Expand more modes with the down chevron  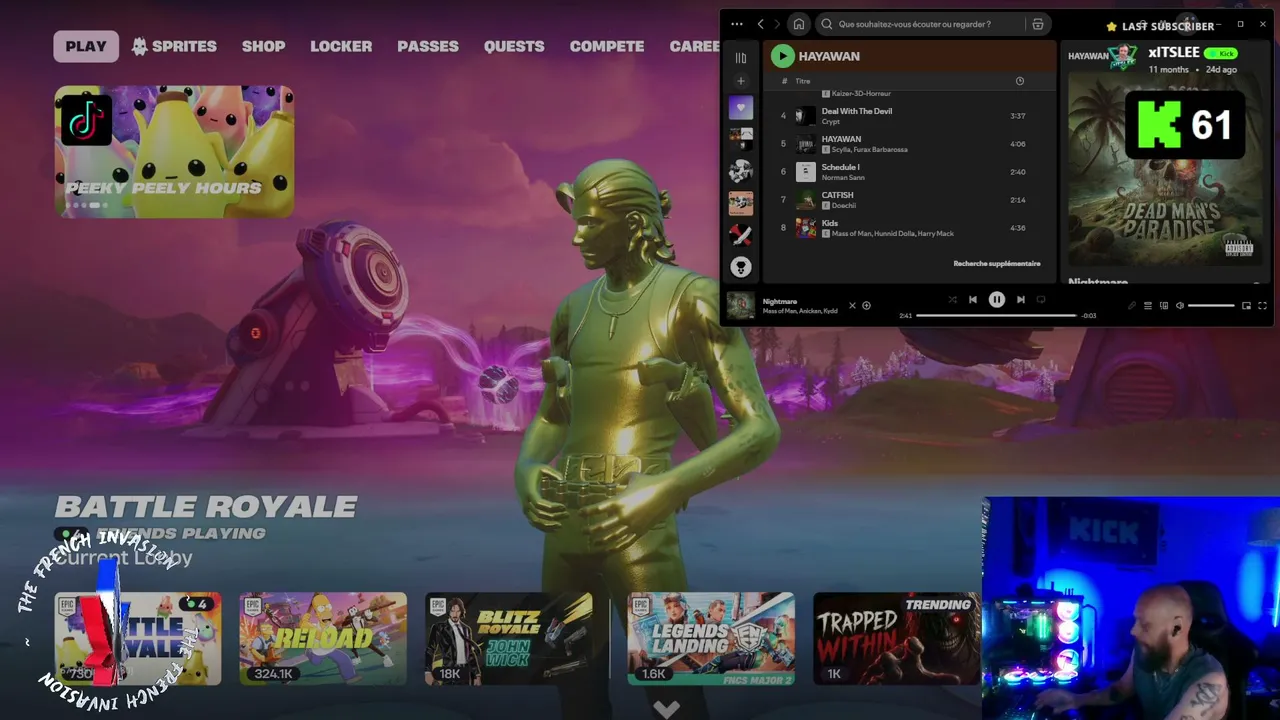coord(666,709)
